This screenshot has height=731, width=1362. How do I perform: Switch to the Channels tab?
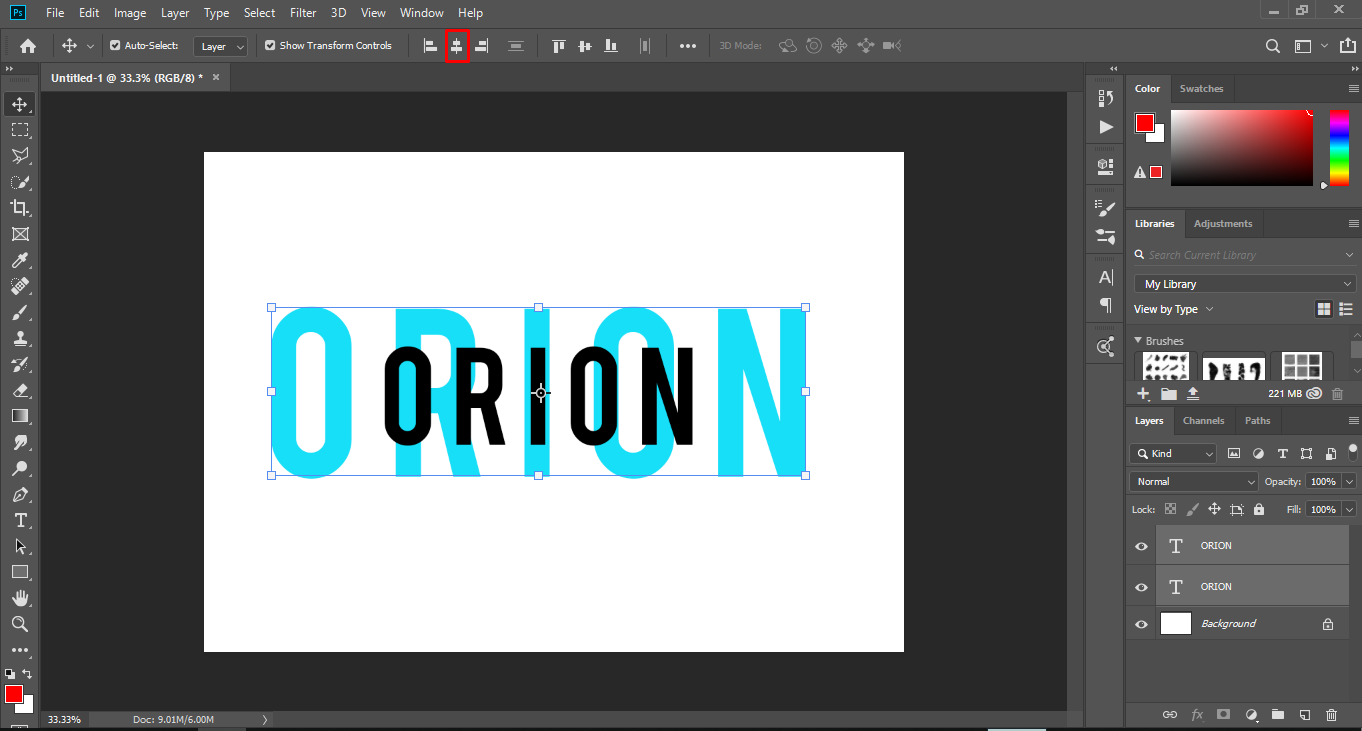click(x=1203, y=421)
